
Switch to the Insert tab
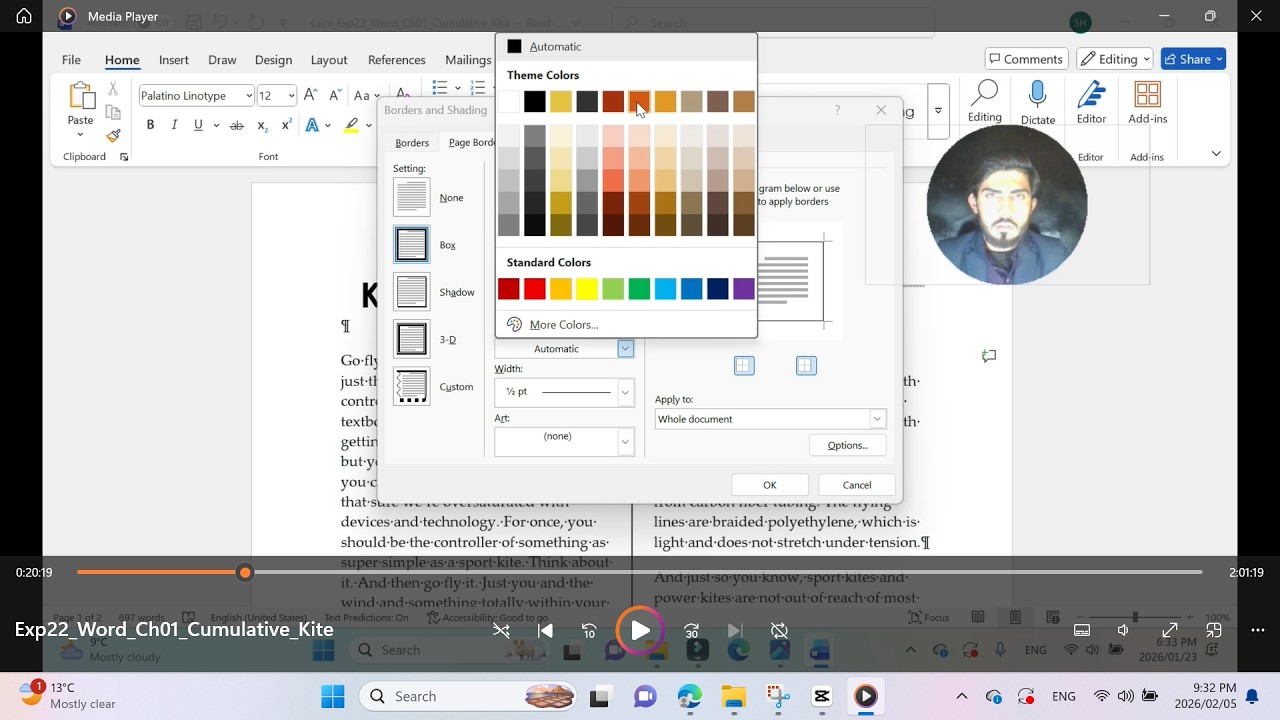pos(173,60)
